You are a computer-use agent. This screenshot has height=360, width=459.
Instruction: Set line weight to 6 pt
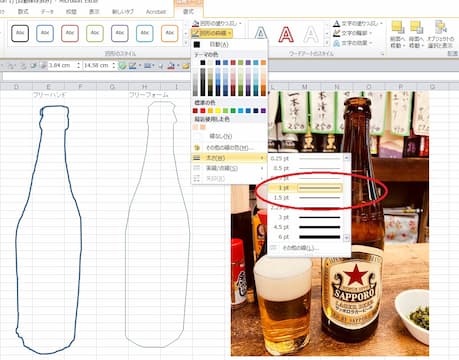306,237
